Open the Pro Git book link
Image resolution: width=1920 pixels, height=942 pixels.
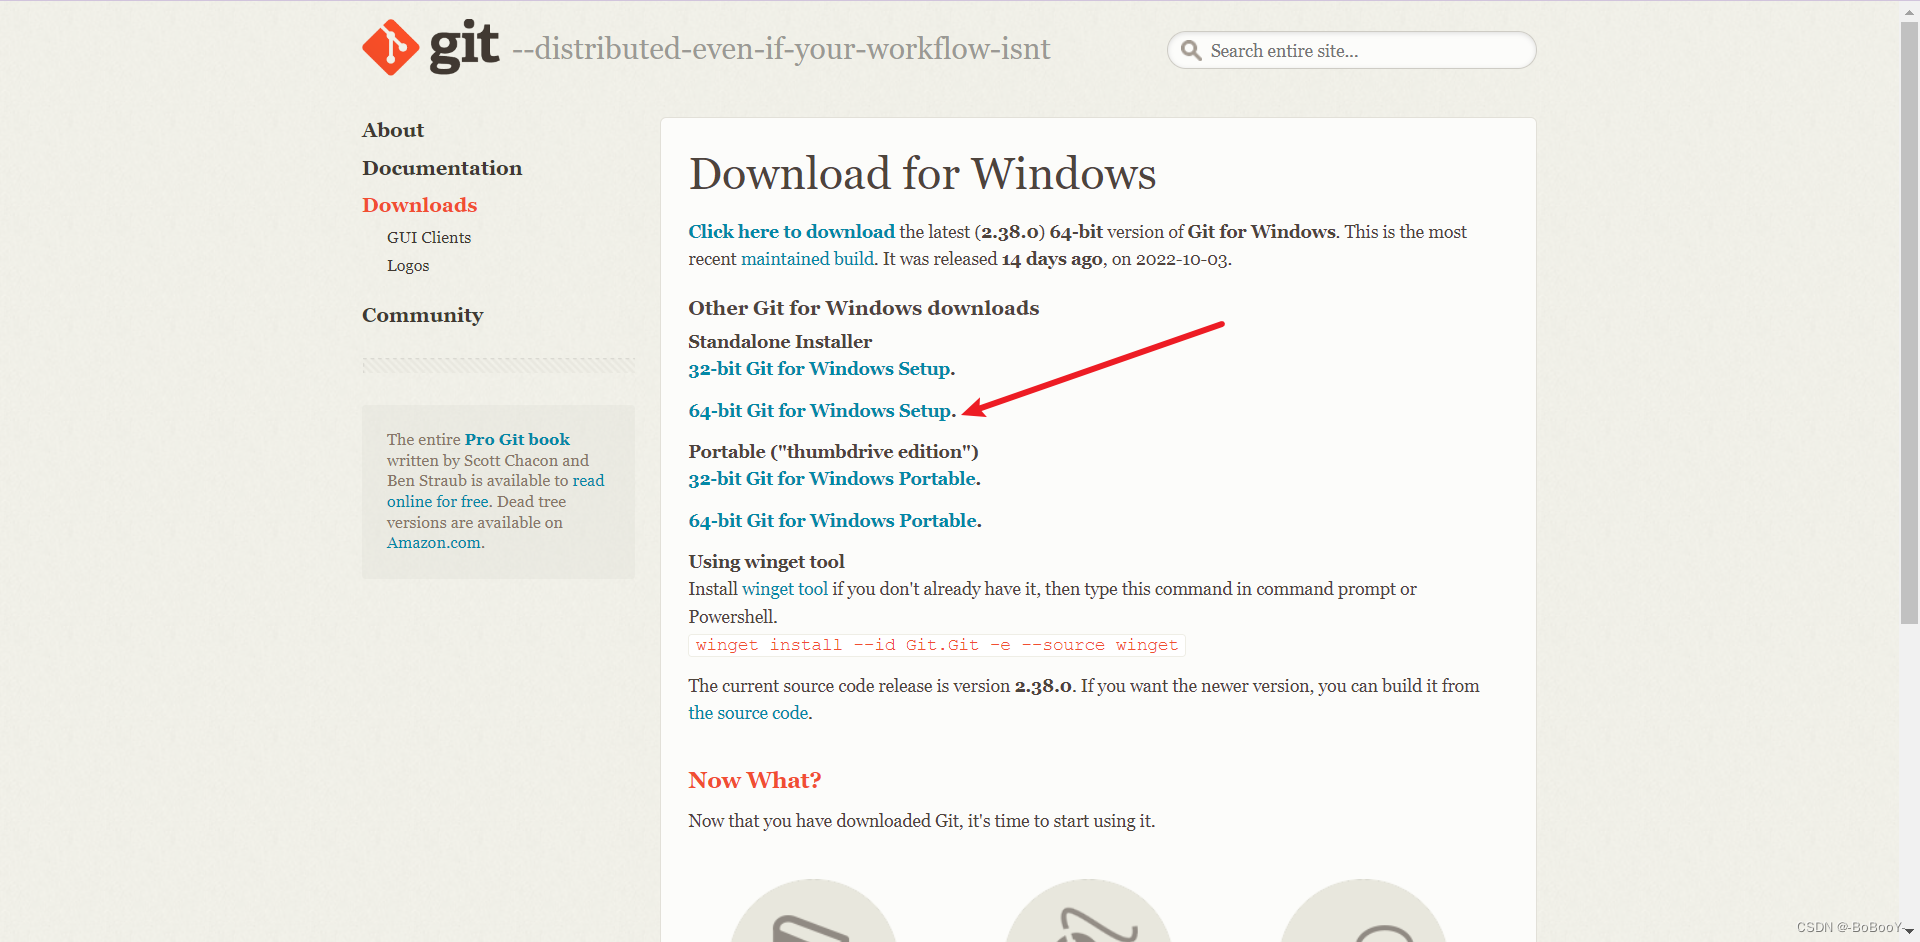[517, 439]
